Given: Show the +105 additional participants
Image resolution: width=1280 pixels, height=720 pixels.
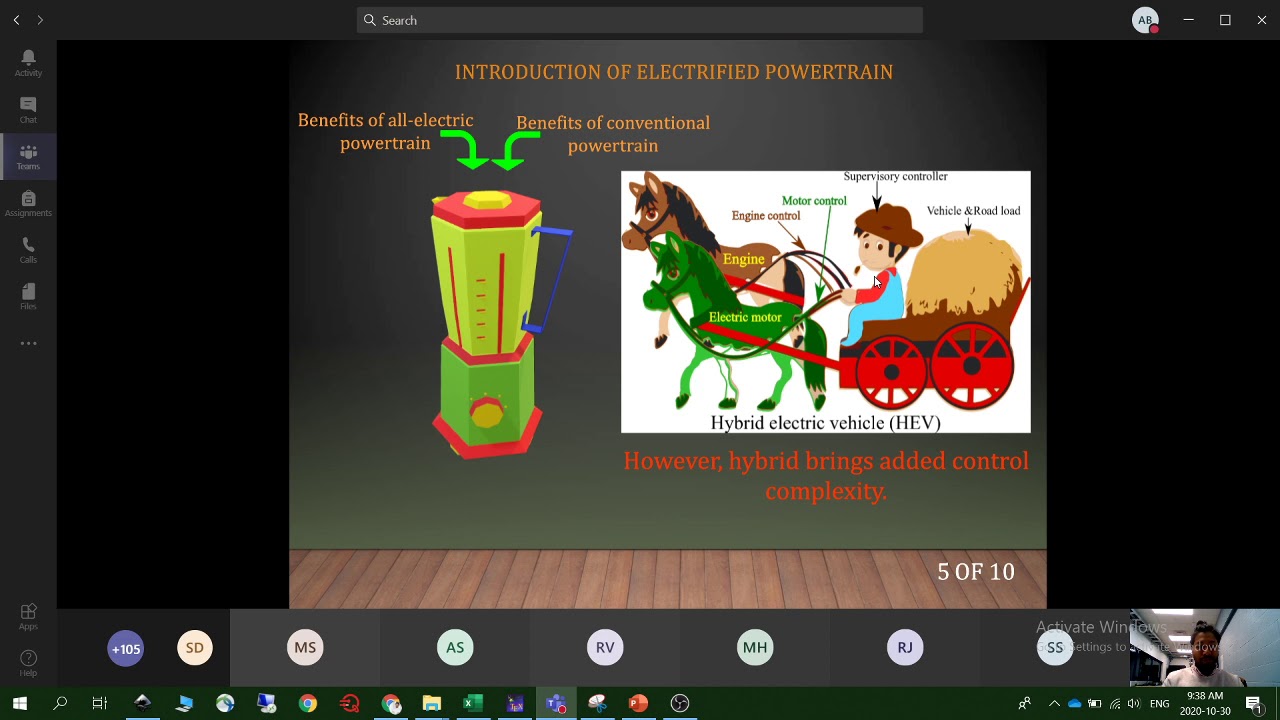Looking at the screenshot, I should pos(126,648).
